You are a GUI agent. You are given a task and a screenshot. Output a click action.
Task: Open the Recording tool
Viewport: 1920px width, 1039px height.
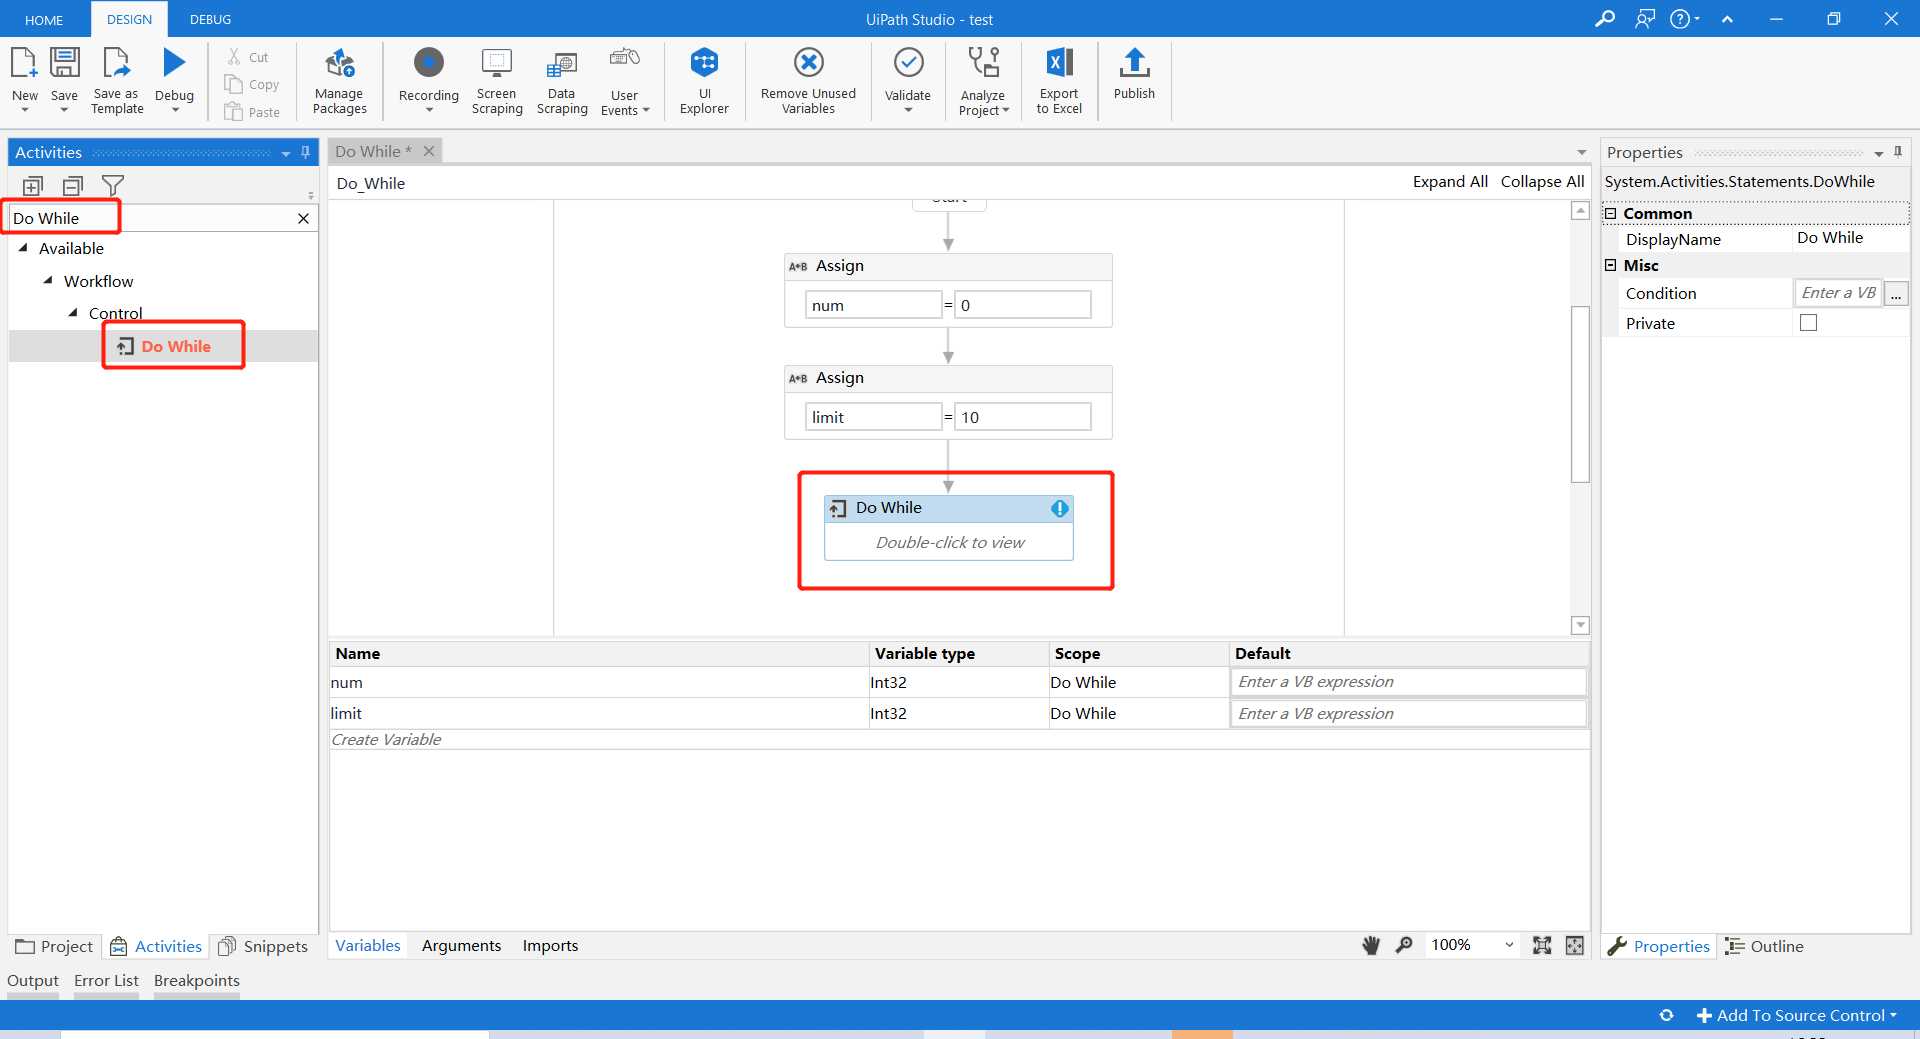(x=428, y=78)
